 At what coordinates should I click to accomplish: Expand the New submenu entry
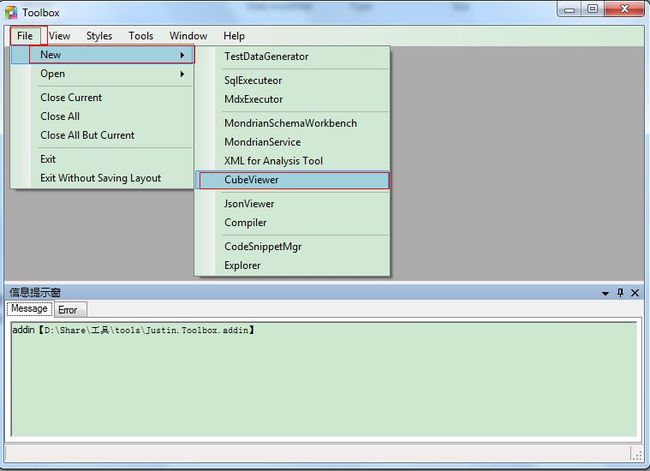(x=102, y=55)
